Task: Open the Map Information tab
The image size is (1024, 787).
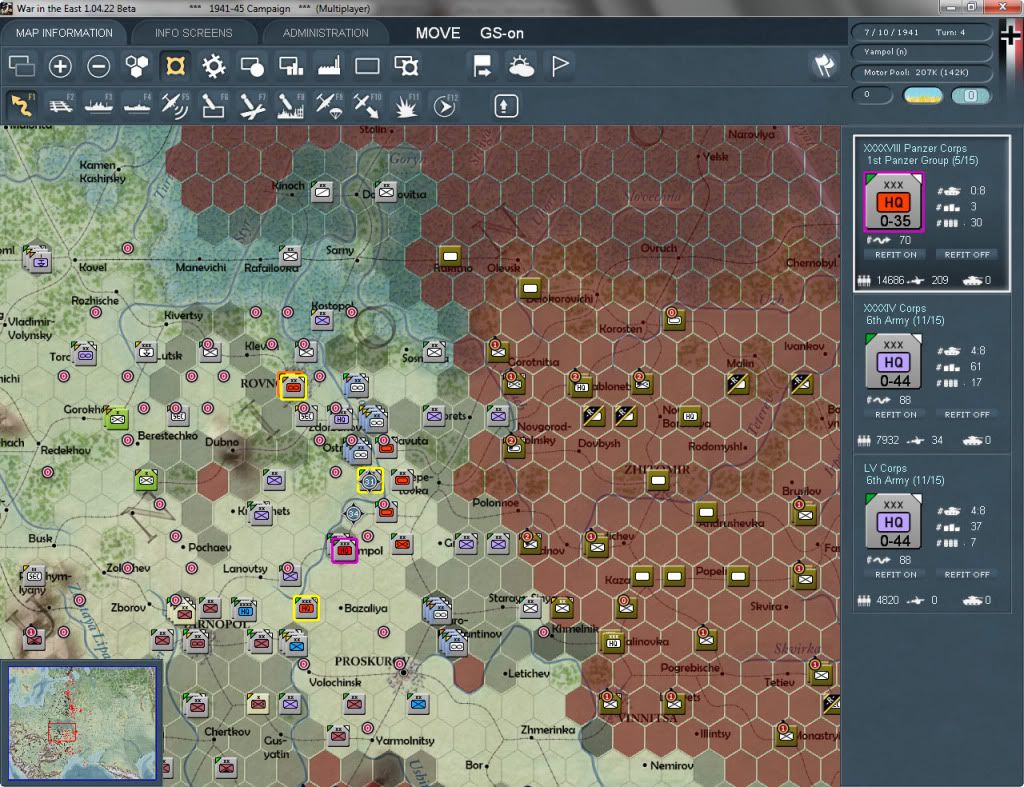Action: (x=64, y=33)
